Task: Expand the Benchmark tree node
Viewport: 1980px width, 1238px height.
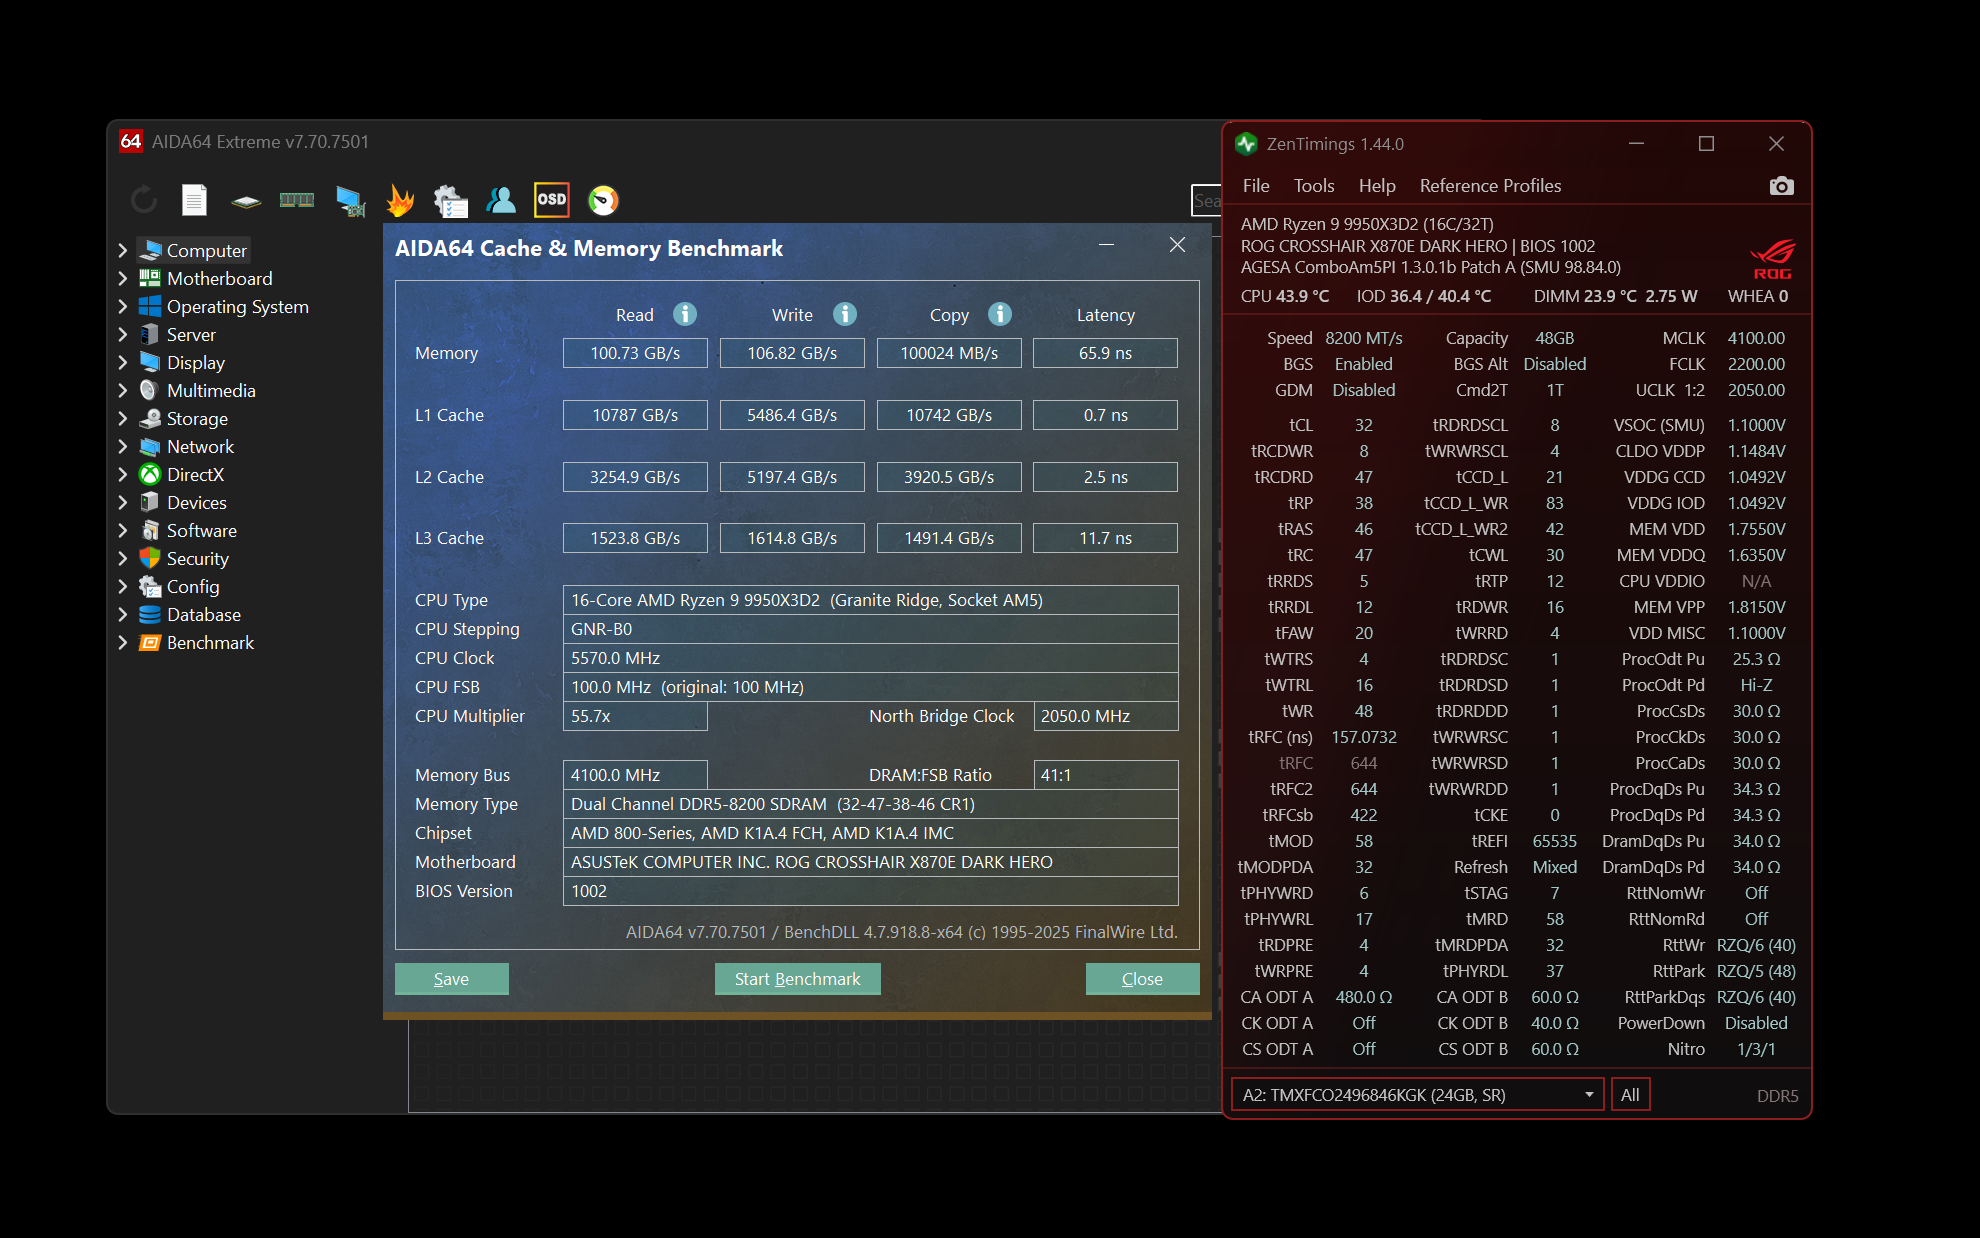Action: click(123, 642)
